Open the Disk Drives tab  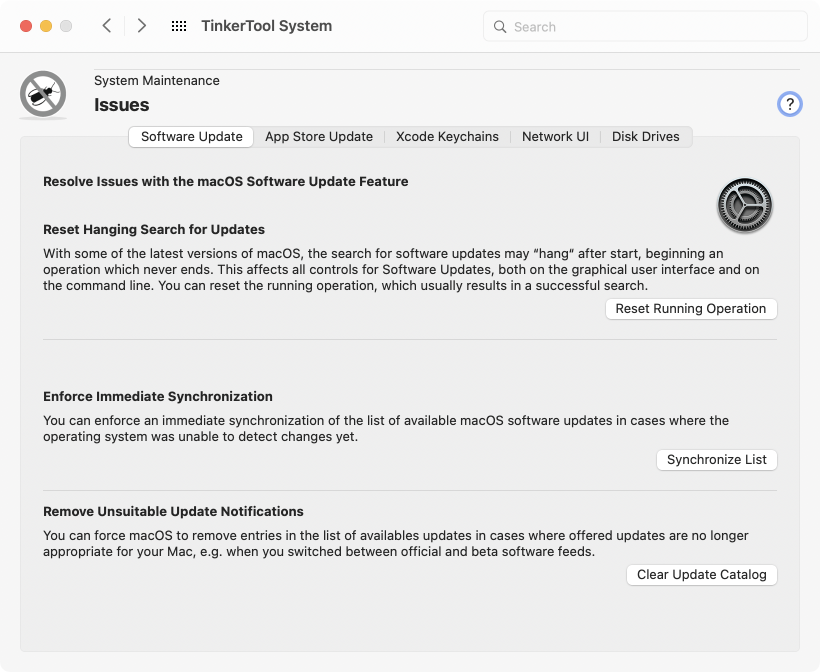tap(646, 137)
